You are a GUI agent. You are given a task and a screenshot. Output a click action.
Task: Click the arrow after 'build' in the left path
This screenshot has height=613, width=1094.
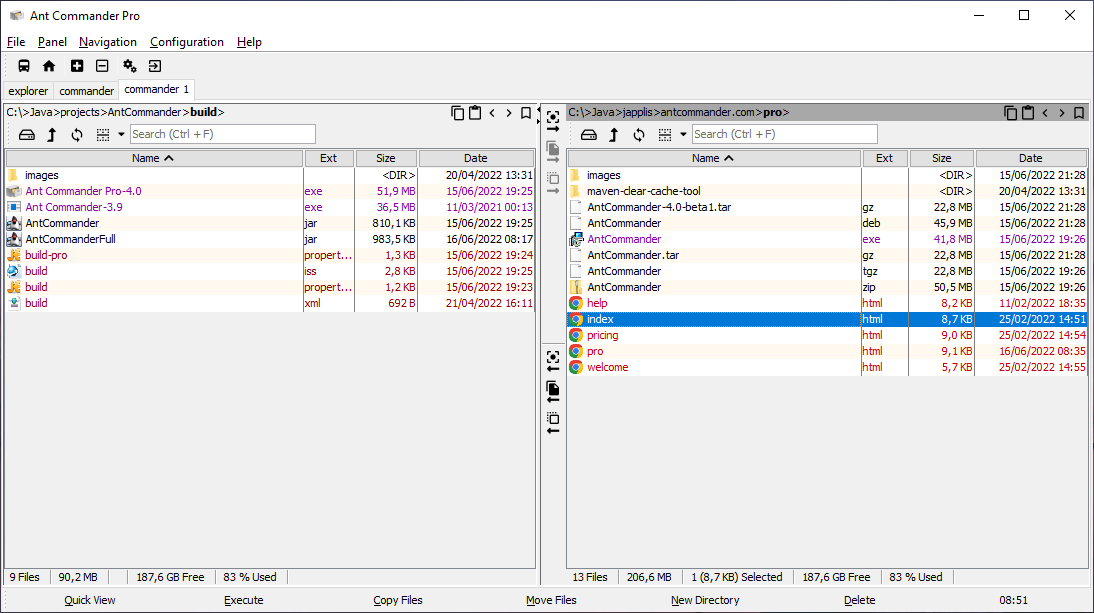pos(221,113)
